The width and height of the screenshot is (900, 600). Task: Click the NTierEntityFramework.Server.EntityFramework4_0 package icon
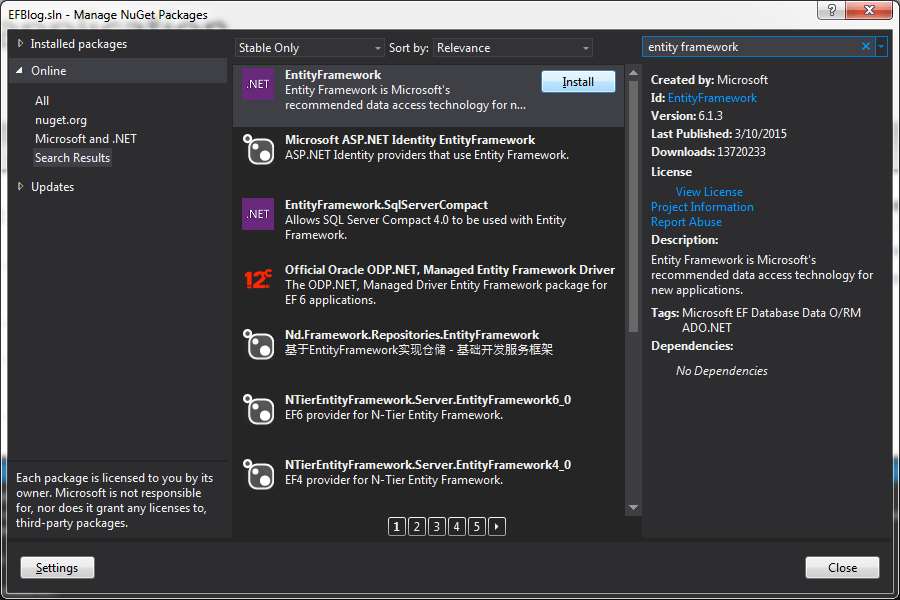coord(258,474)
